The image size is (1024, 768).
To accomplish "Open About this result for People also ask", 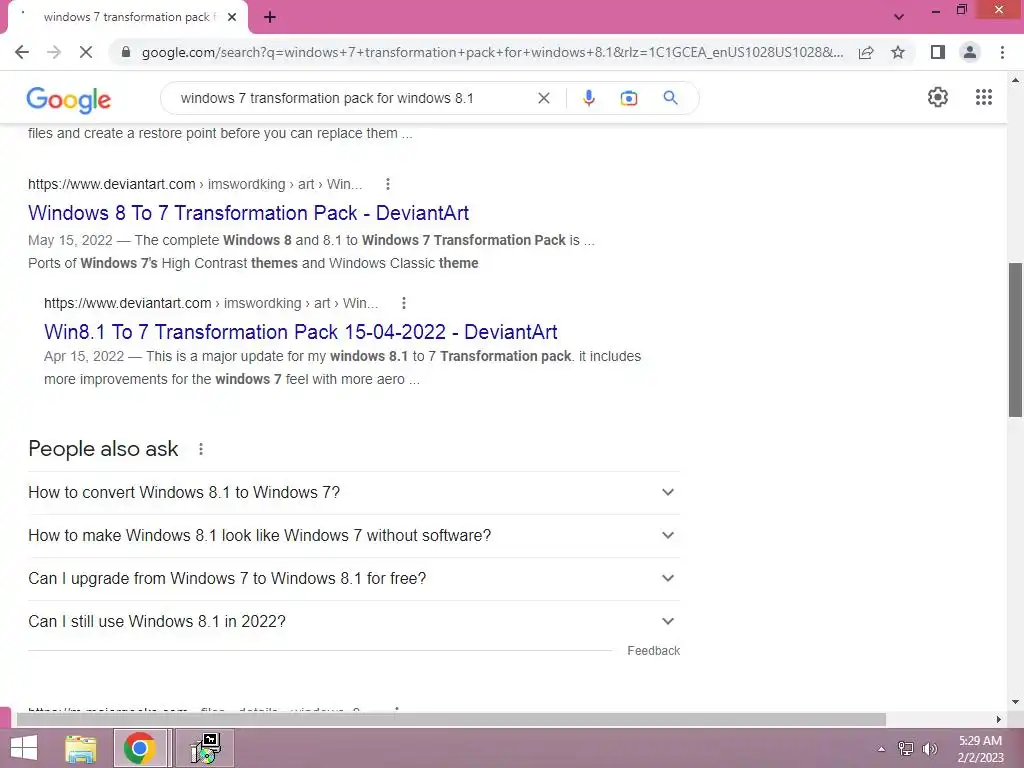I will click(200, 449).
